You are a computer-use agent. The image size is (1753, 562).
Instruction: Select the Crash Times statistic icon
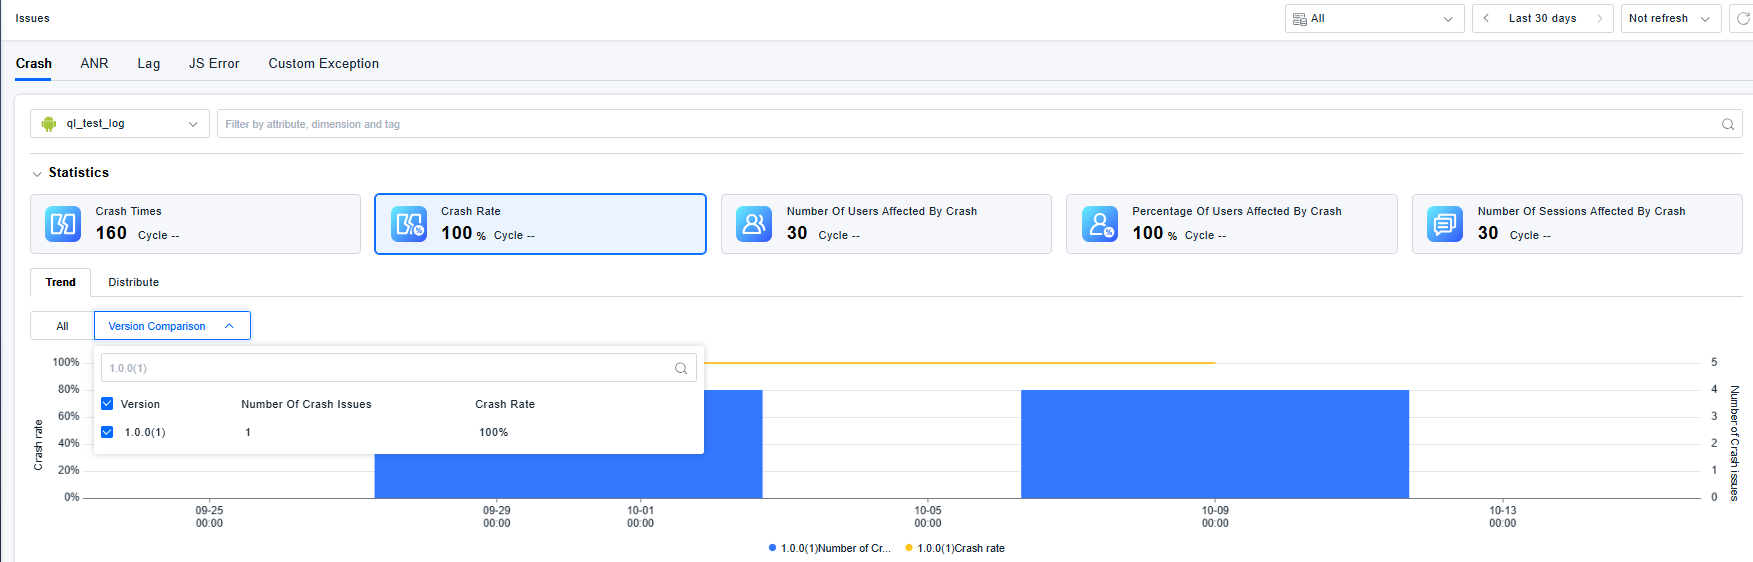click(63, 224)
